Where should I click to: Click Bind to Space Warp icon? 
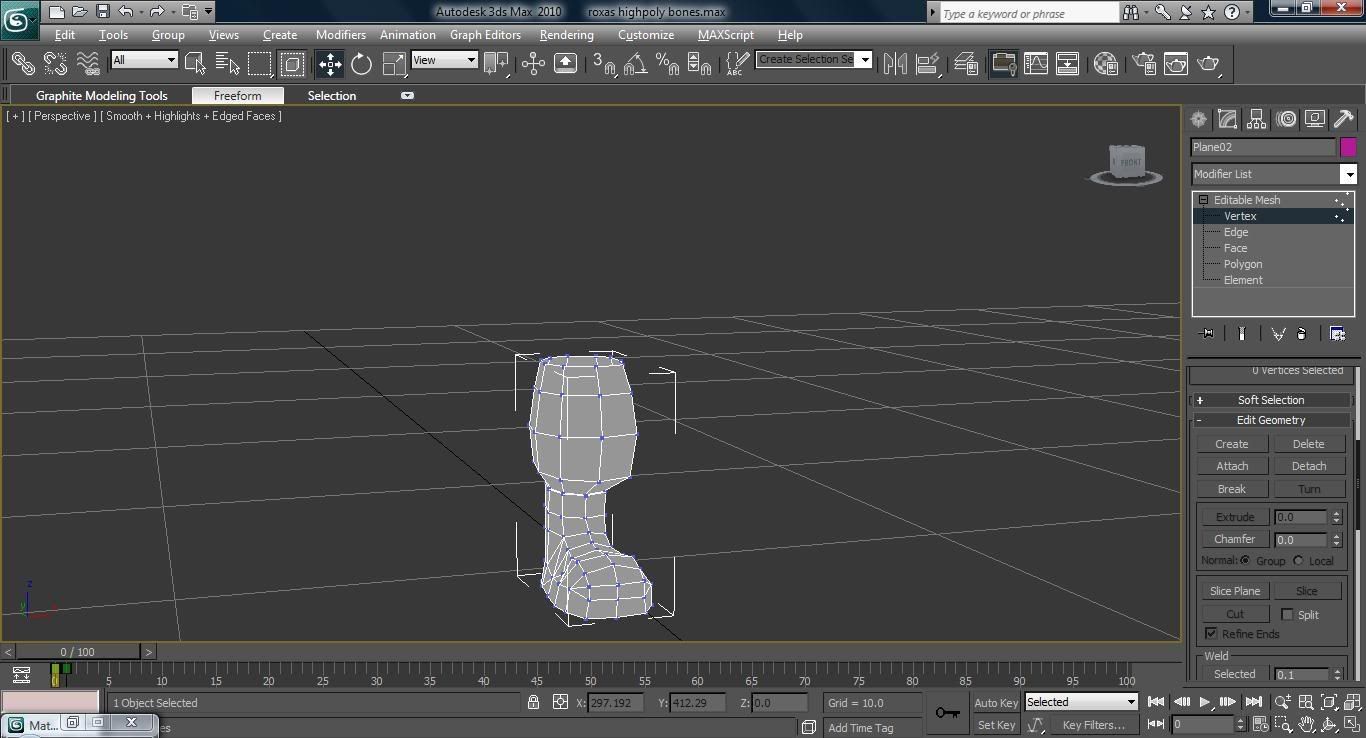point(88,63)
